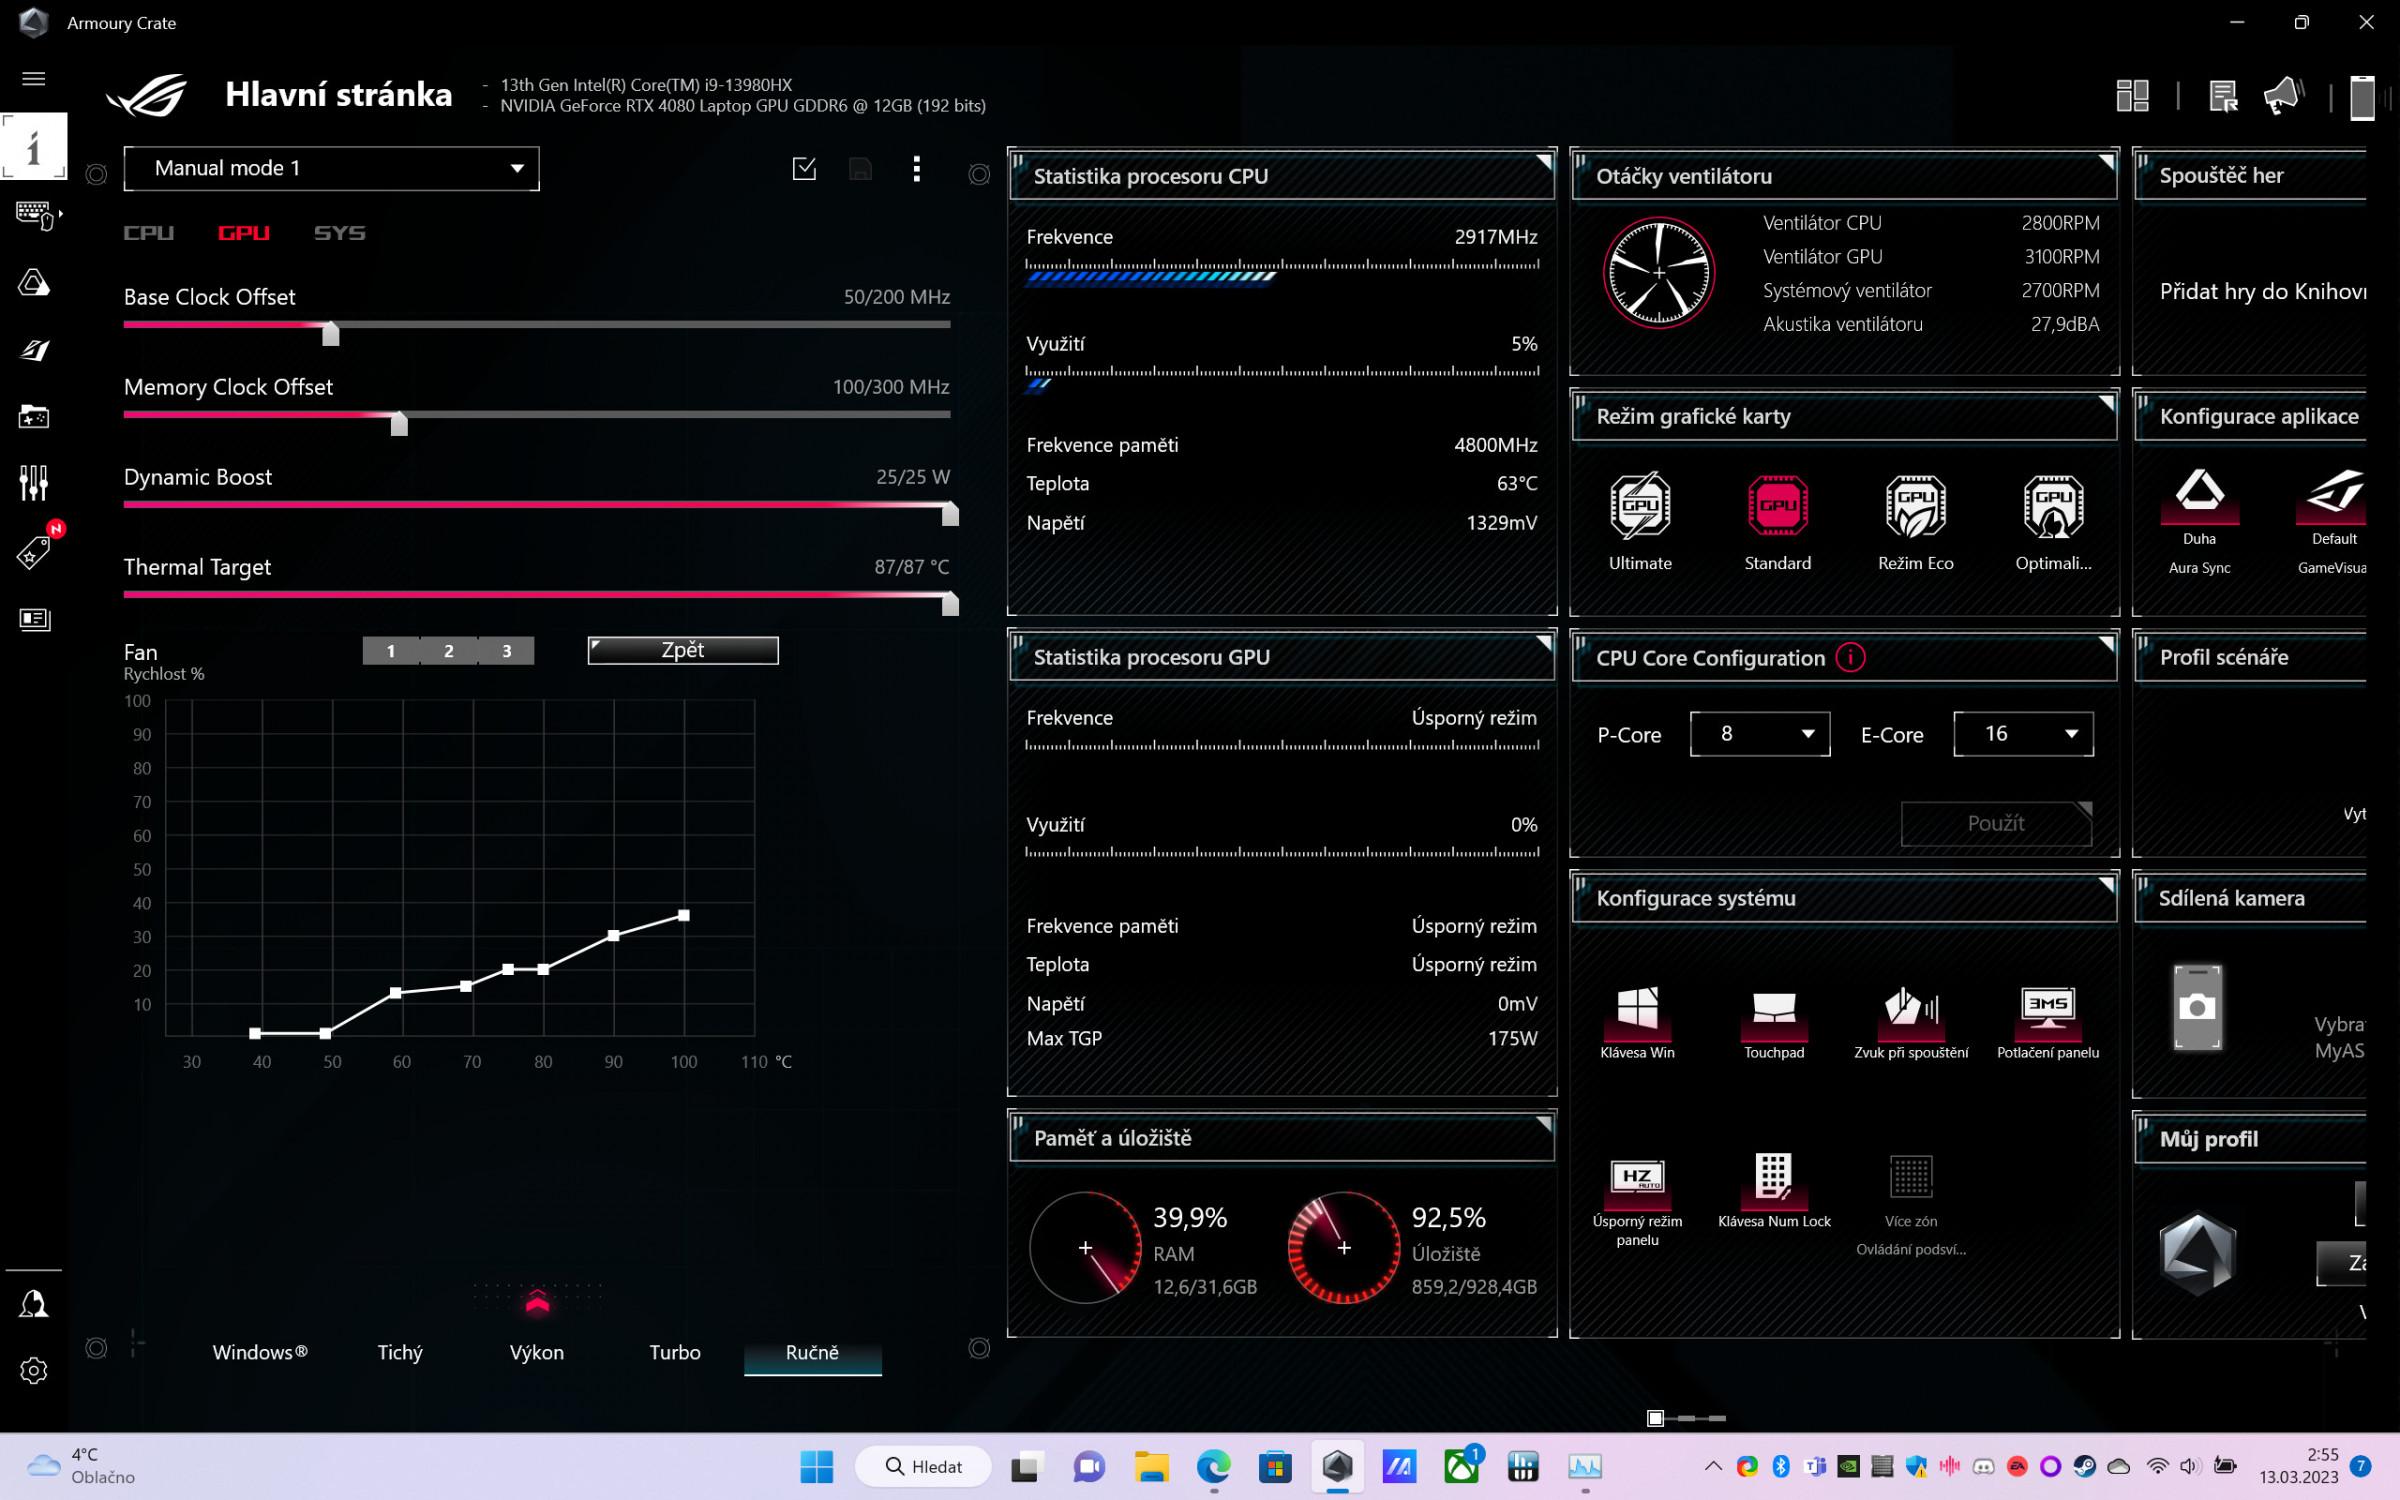The image size is (2400, 1500).
Task: Open the Scenario Profiles sliders sidebar icon
Action: (33, 483)
